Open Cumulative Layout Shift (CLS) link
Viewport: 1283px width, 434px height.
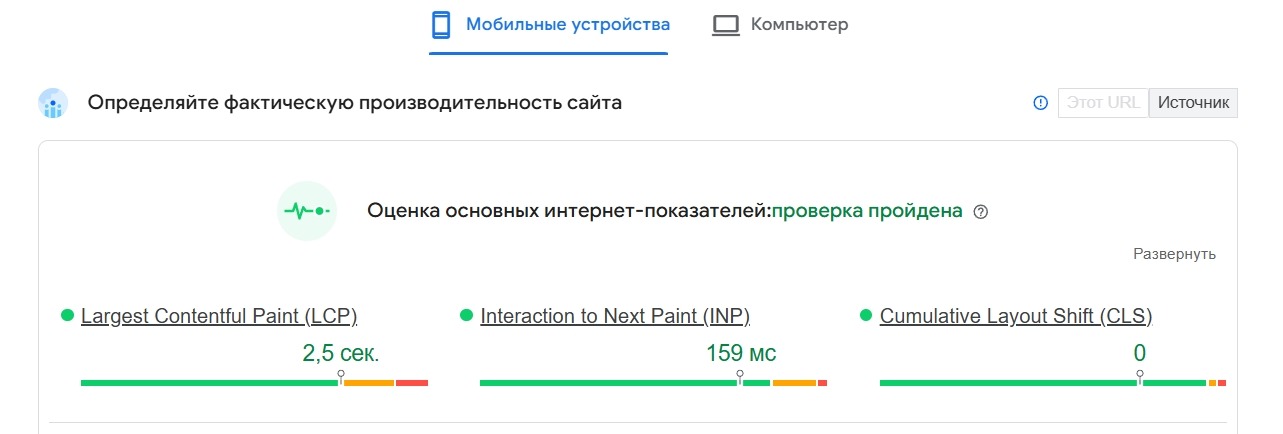click(x=1016, y=317)
